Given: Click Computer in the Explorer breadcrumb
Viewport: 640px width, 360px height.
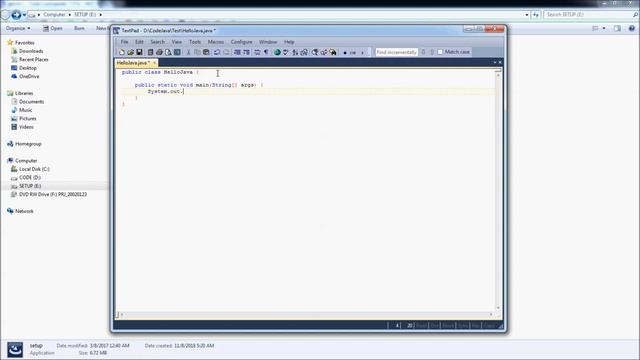Looking at the screenshot, I should 54,15.
